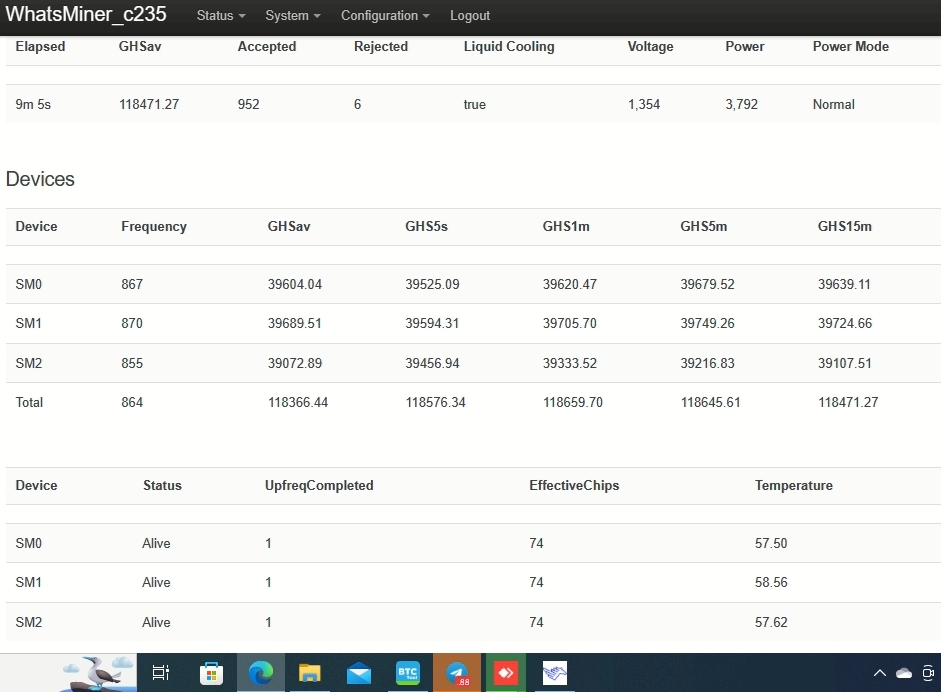The image size is (941, 692).
Task: Select the Elapsed value 9m 5s
Action: 33,104
